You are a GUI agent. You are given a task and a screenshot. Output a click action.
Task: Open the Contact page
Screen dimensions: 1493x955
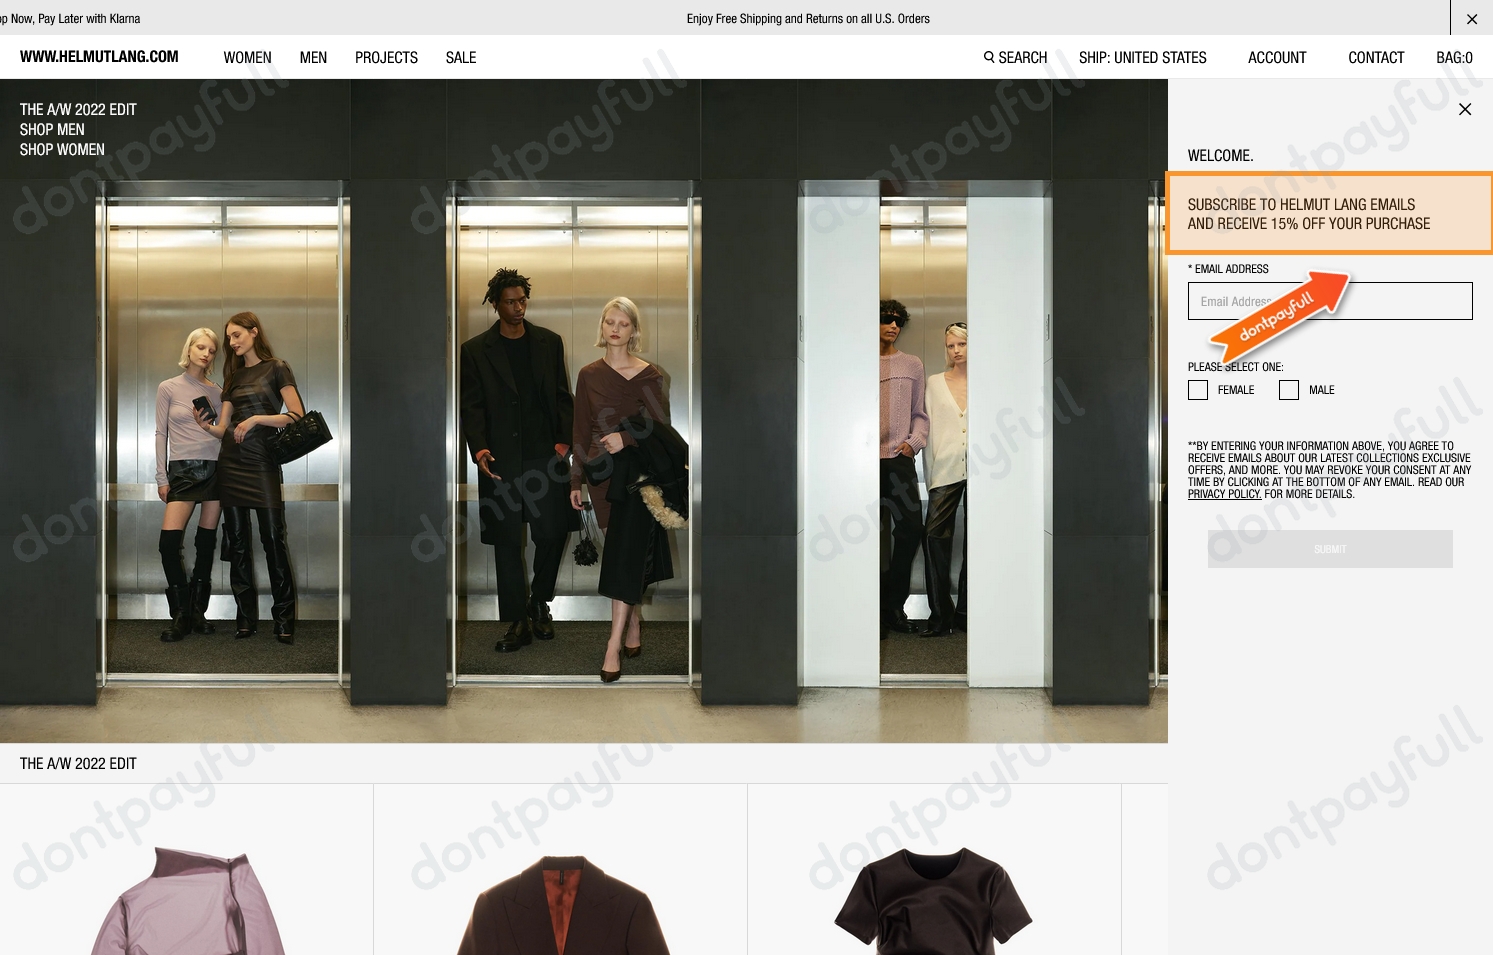pos(1376,58)
